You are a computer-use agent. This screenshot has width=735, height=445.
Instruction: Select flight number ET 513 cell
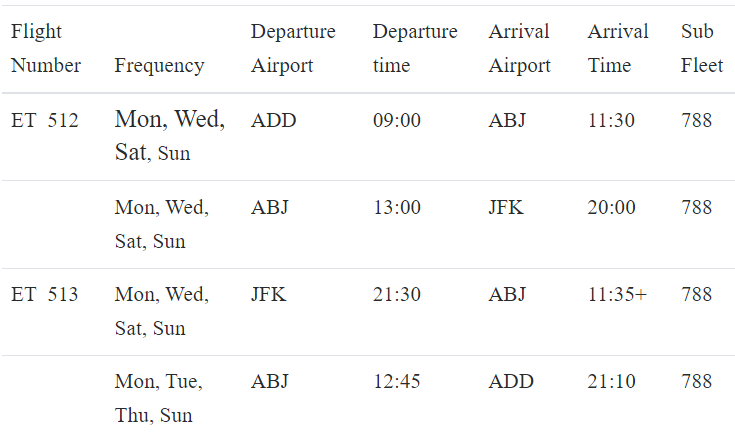tap(45, 294)
